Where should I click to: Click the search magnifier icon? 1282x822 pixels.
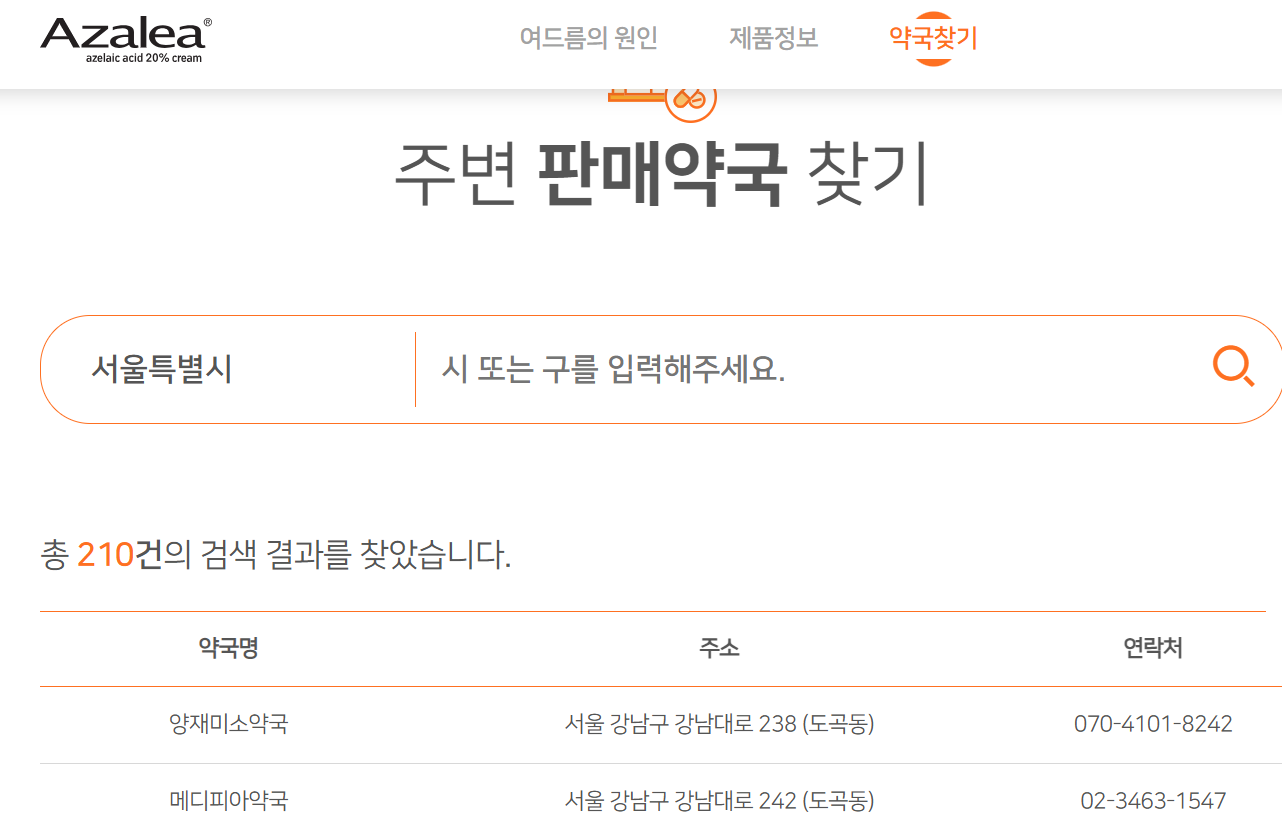point(1233,366)
